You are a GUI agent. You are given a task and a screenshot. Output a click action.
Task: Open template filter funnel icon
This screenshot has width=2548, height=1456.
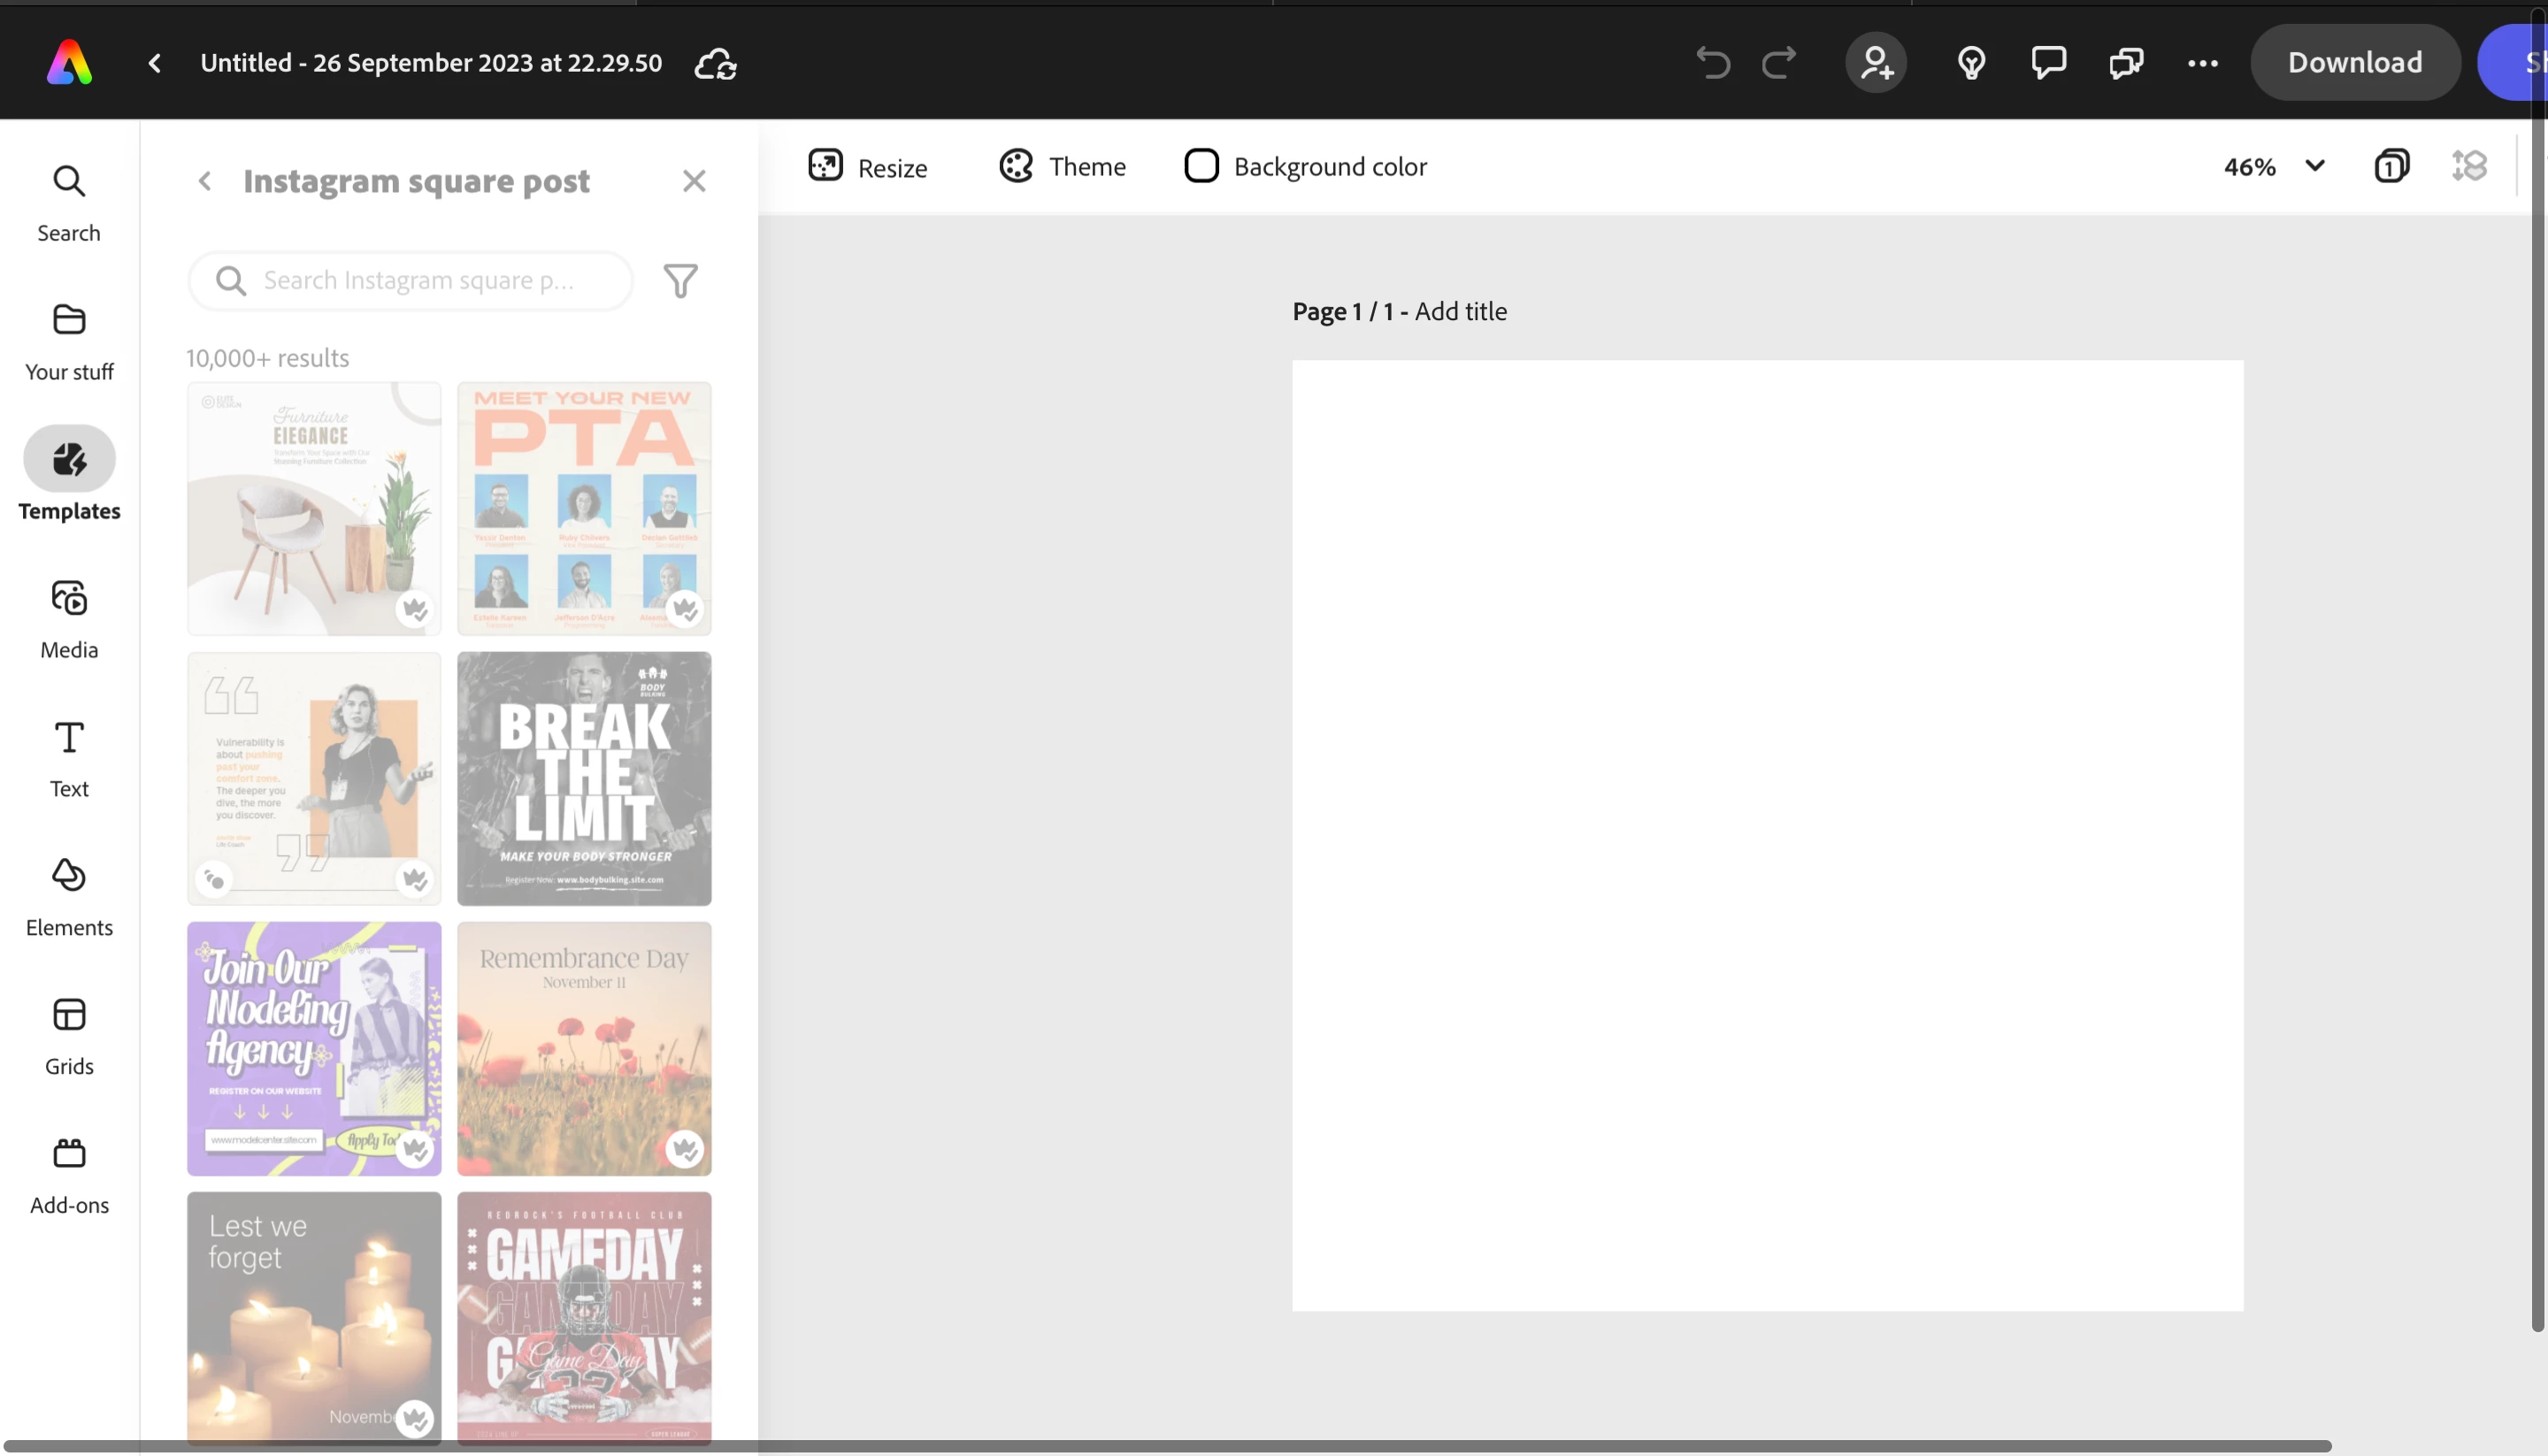[681, 281]
